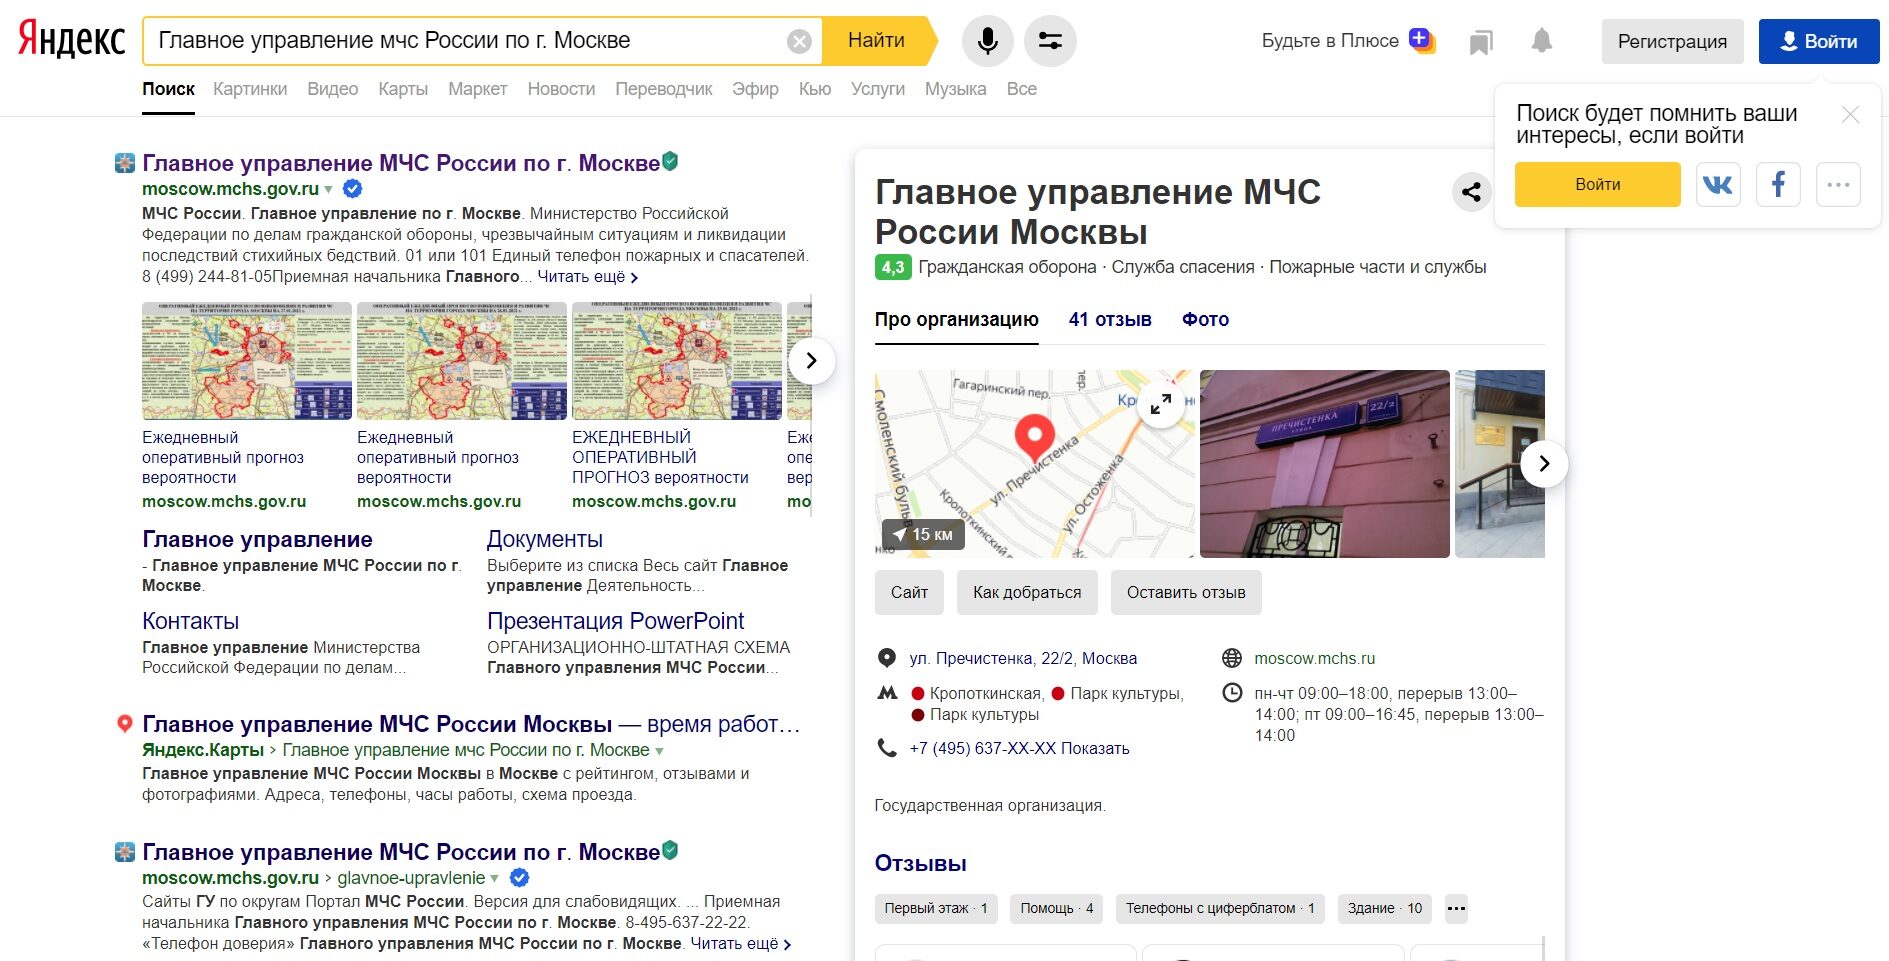Open more review tags ellipsis button
1889x961 pixels.
[1456, 908]
